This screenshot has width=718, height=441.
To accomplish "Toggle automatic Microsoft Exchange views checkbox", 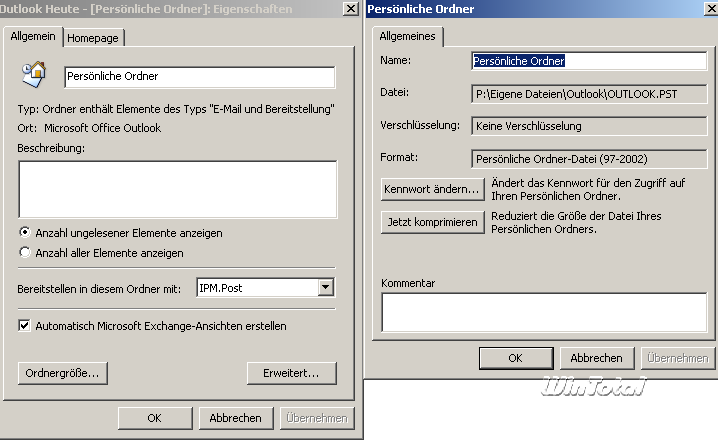I will coord(25,325).
